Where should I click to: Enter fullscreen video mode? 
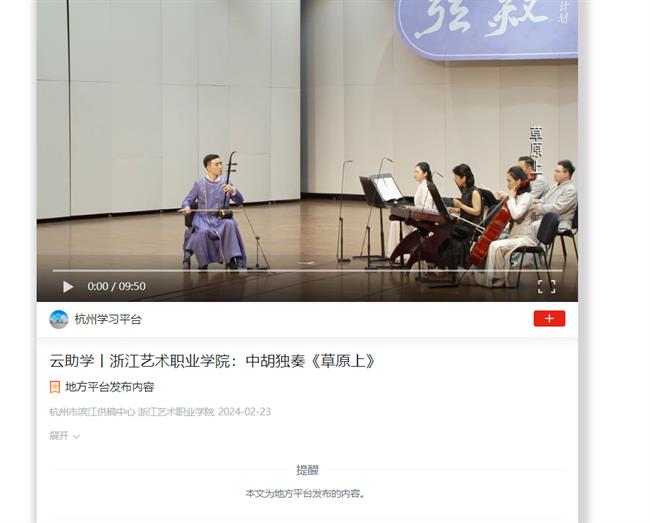(x=546, y=286)
